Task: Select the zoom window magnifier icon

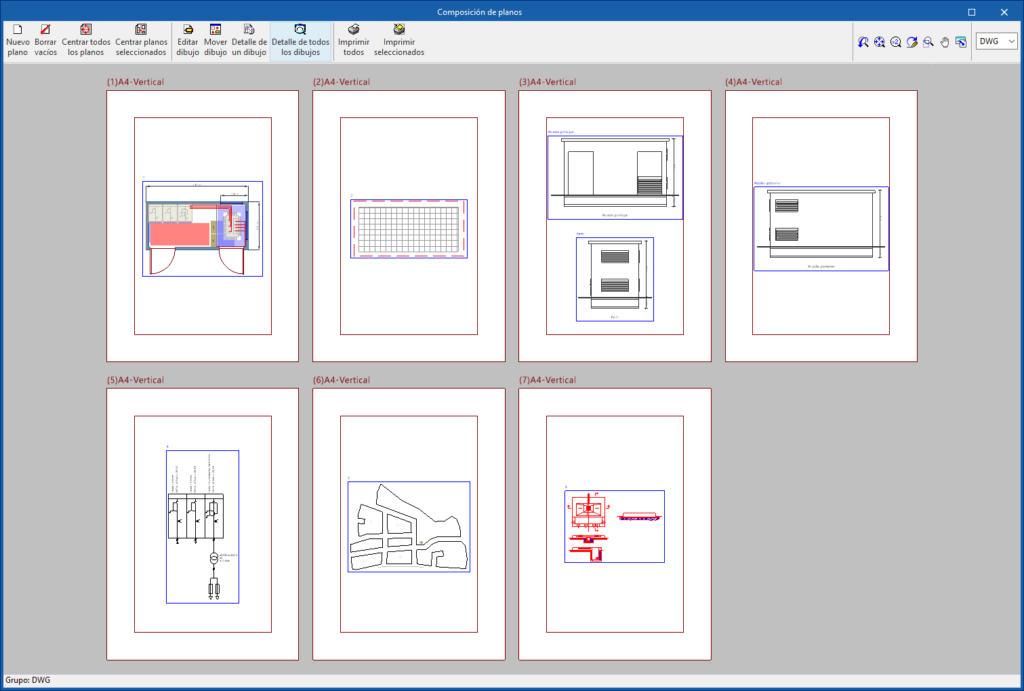Action: [x=928, y=42]
